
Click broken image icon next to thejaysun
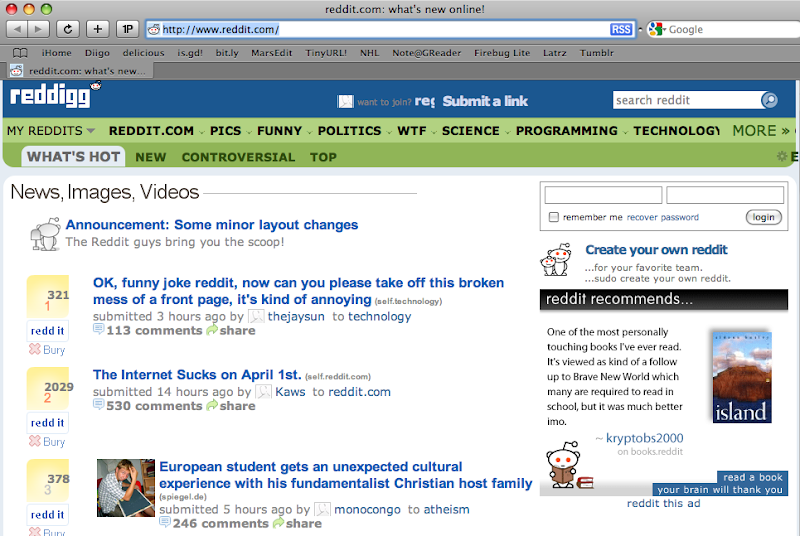(256, 316)
